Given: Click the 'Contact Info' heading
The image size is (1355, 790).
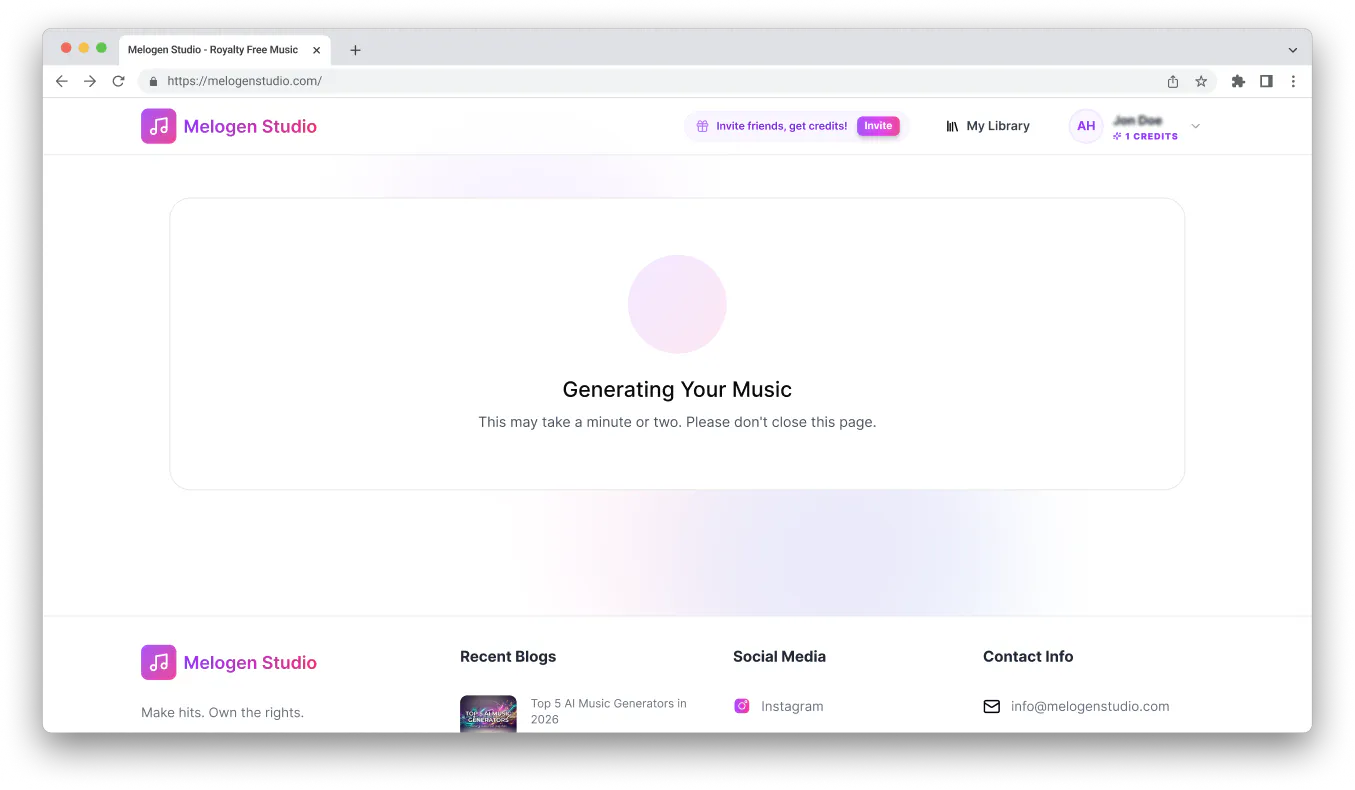Looking at the screenshot, I should click(1028, 657).
